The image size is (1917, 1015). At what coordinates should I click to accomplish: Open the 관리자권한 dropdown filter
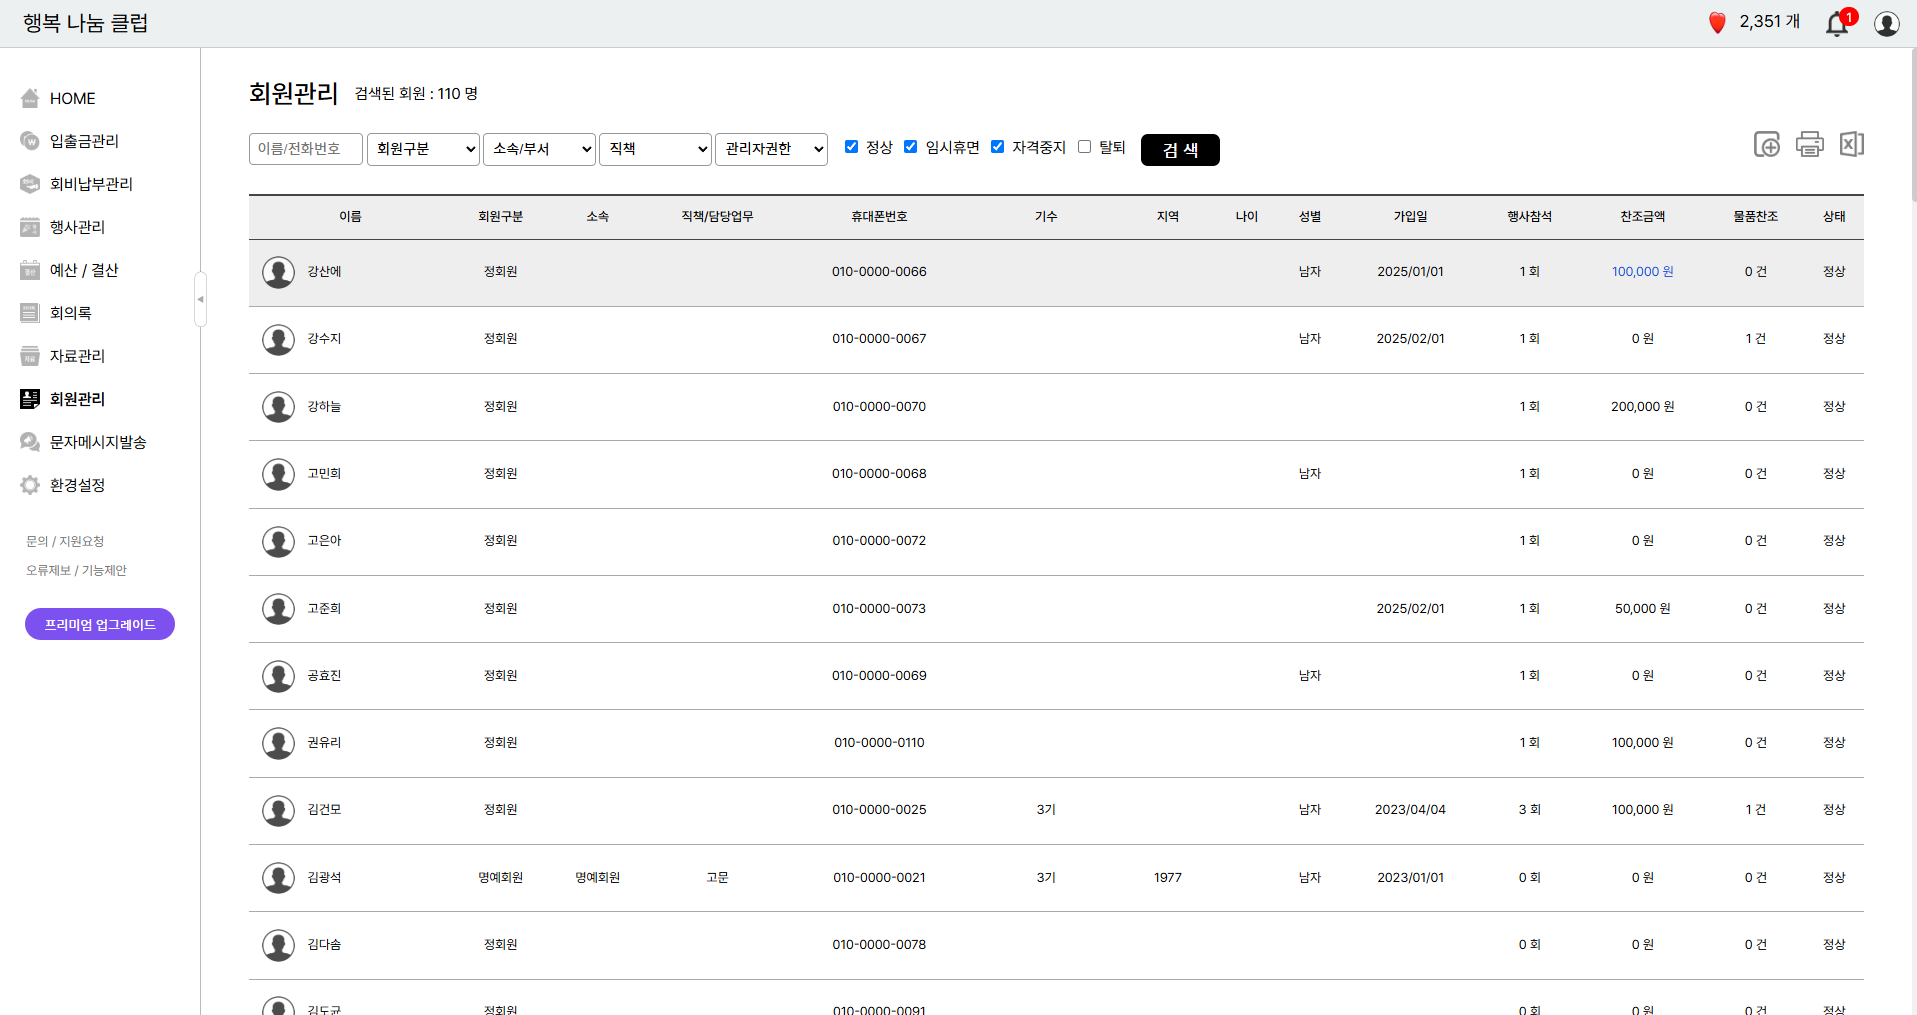pos(771,149)
